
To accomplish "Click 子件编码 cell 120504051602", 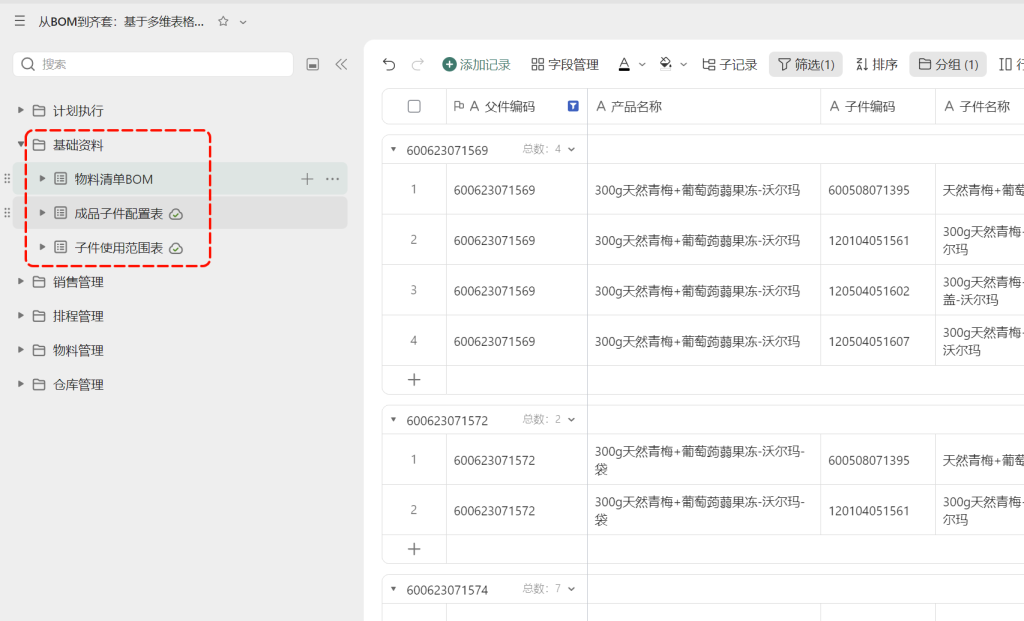I will tap(878, 291).
